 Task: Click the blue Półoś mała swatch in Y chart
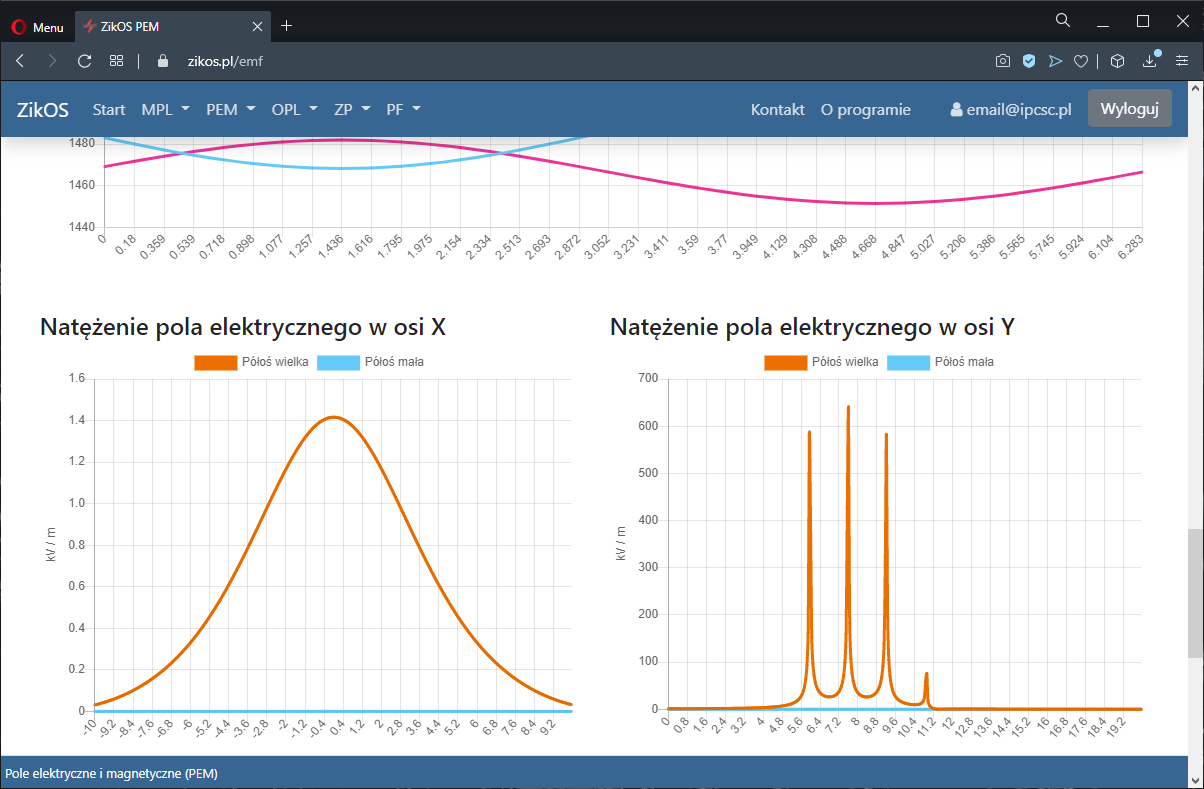(x=908, y=362)
